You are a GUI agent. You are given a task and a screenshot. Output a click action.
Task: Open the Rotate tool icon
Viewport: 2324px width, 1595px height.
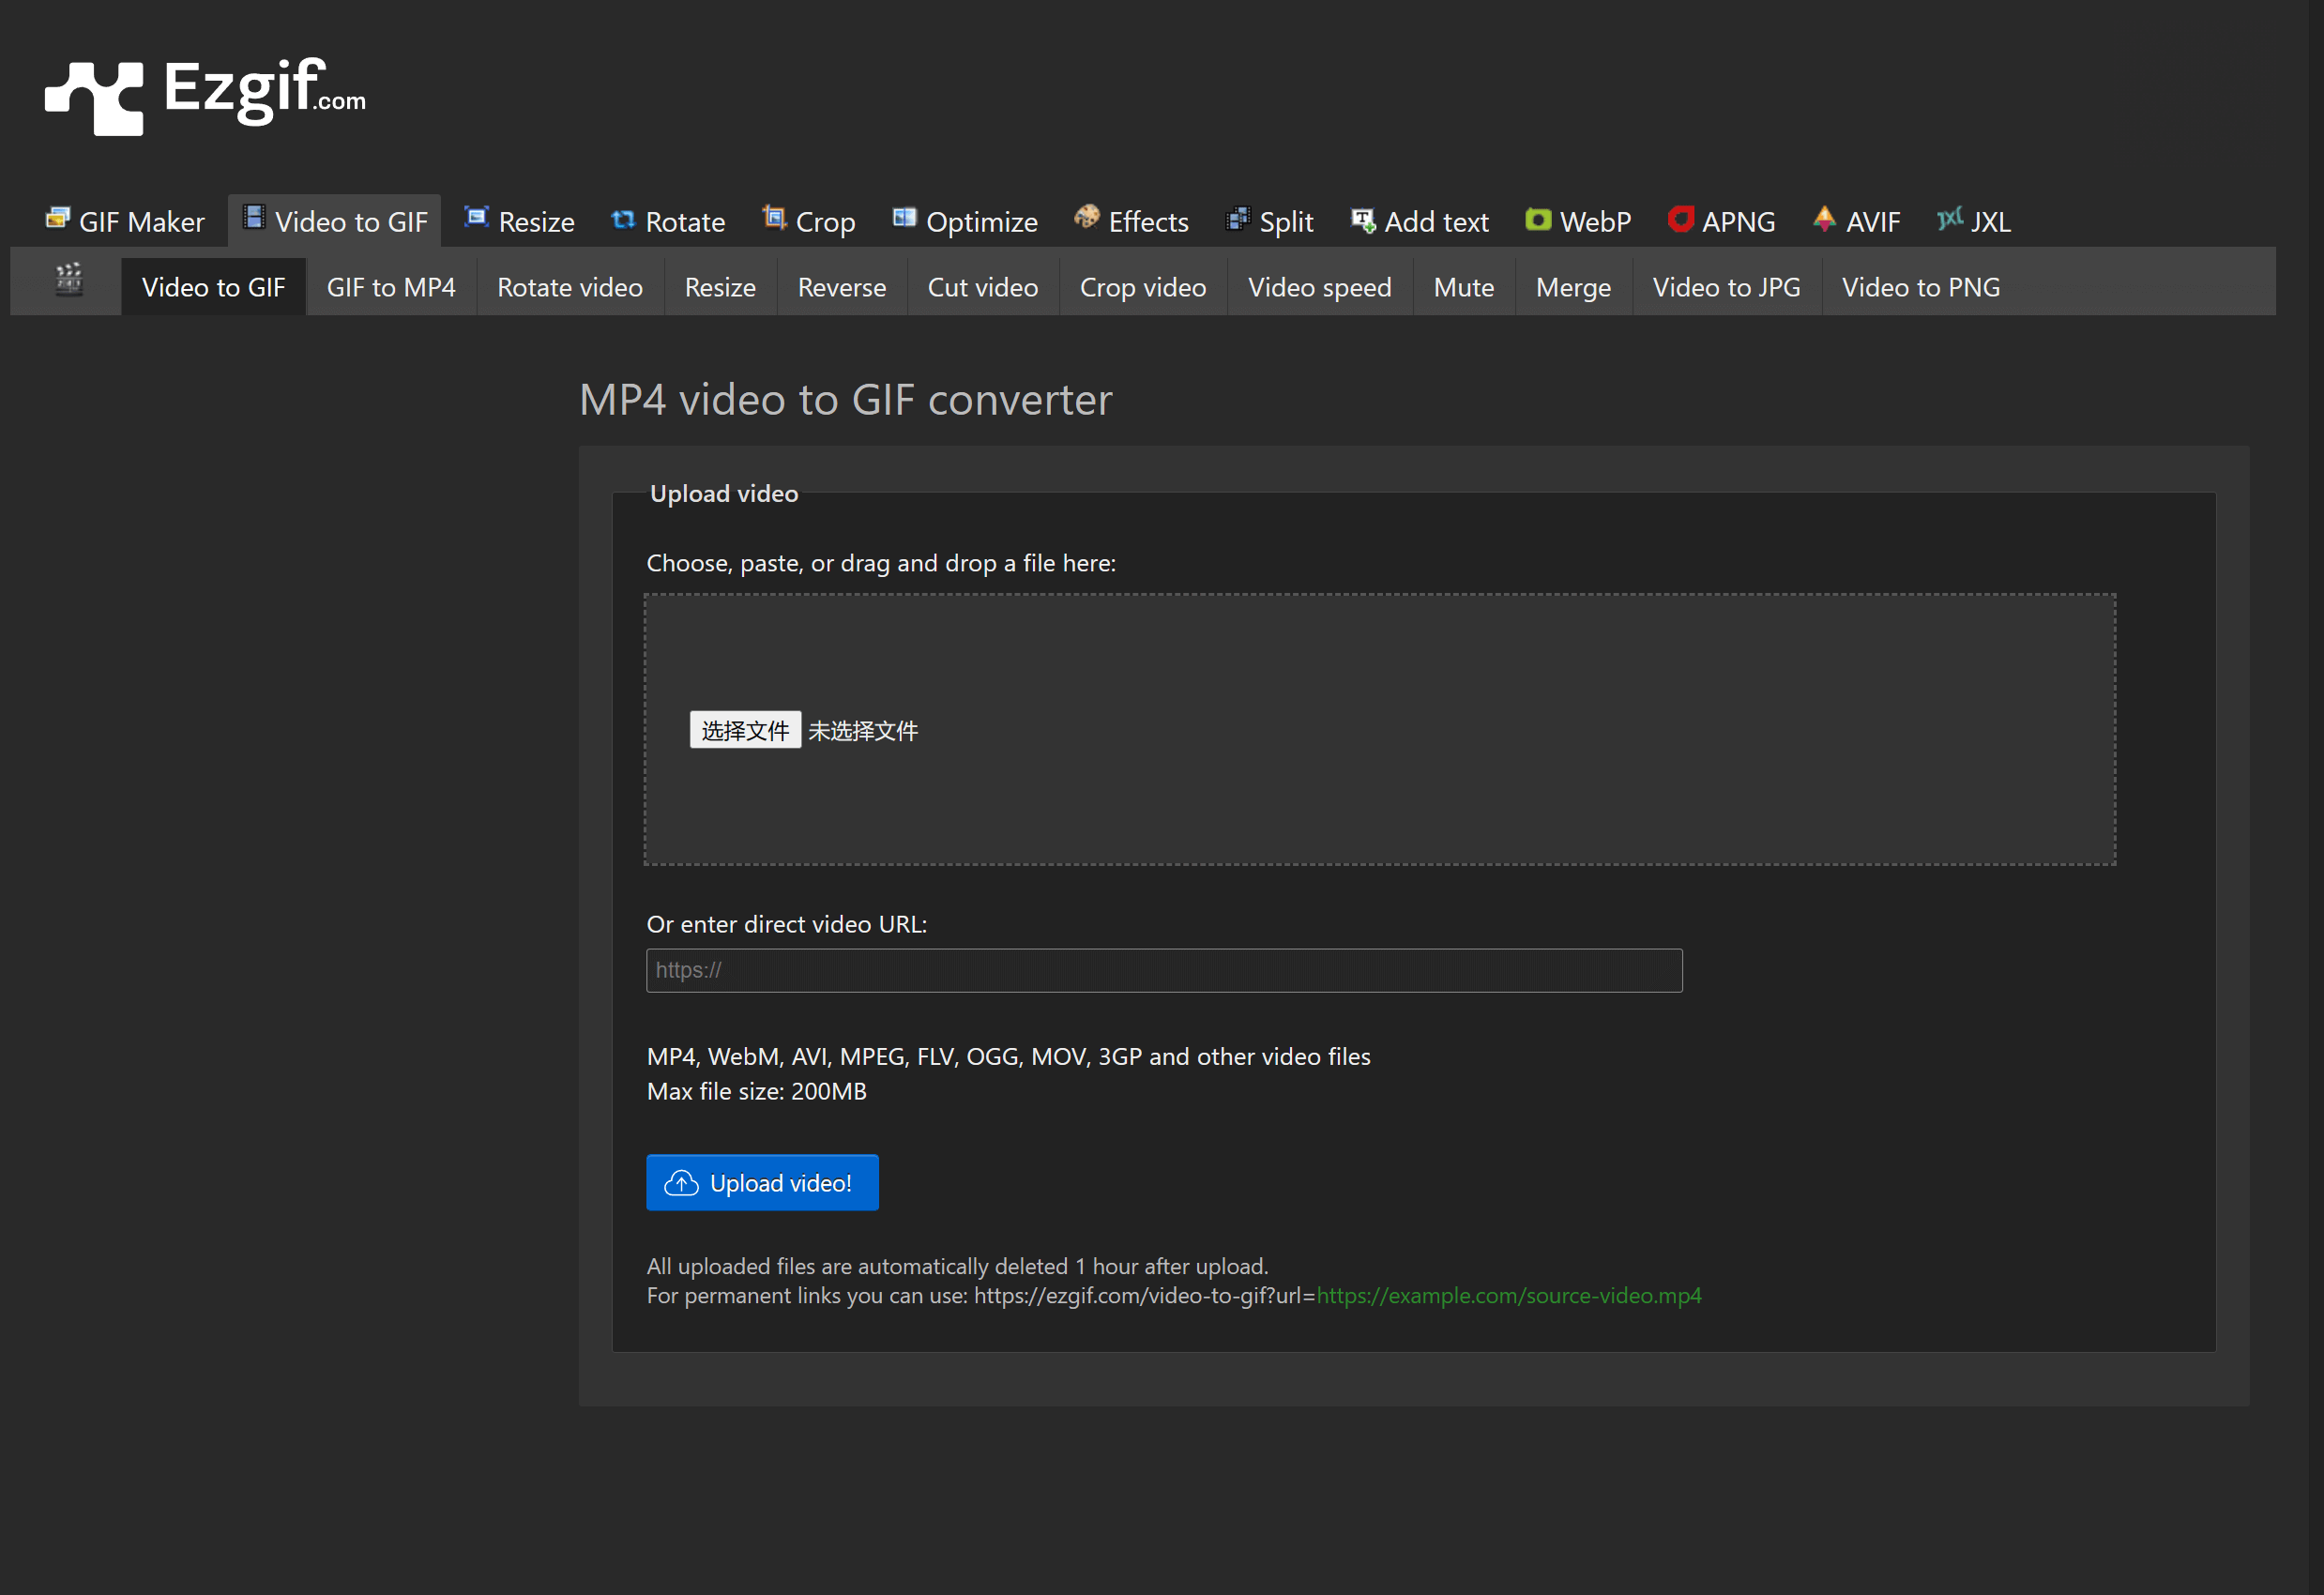(x=624, y=219)
